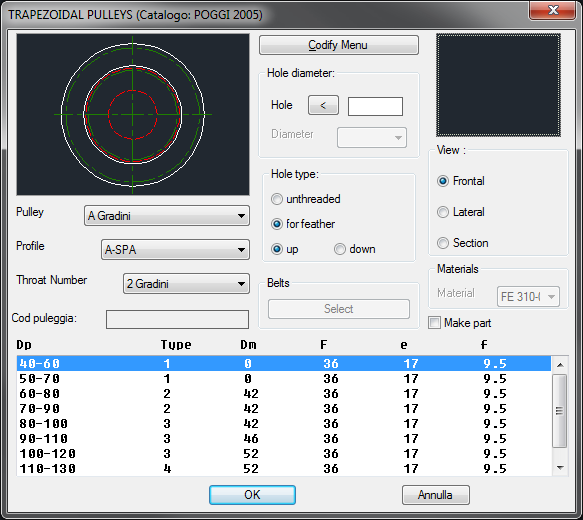Click the scroll up arrow in the table
583x520 pixels.
560,365
